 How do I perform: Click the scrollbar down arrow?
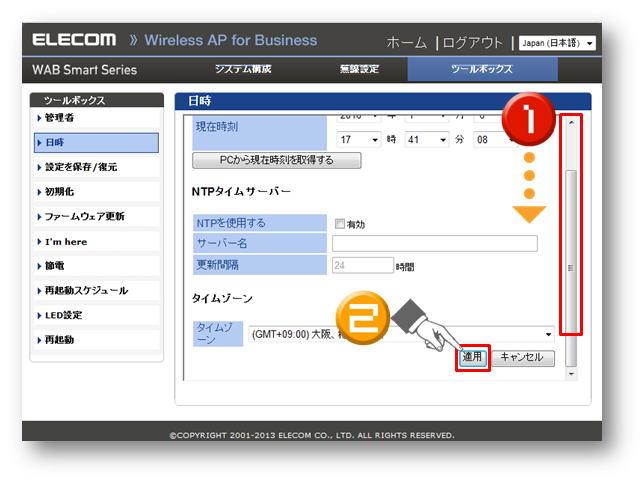tap(571, 374)
